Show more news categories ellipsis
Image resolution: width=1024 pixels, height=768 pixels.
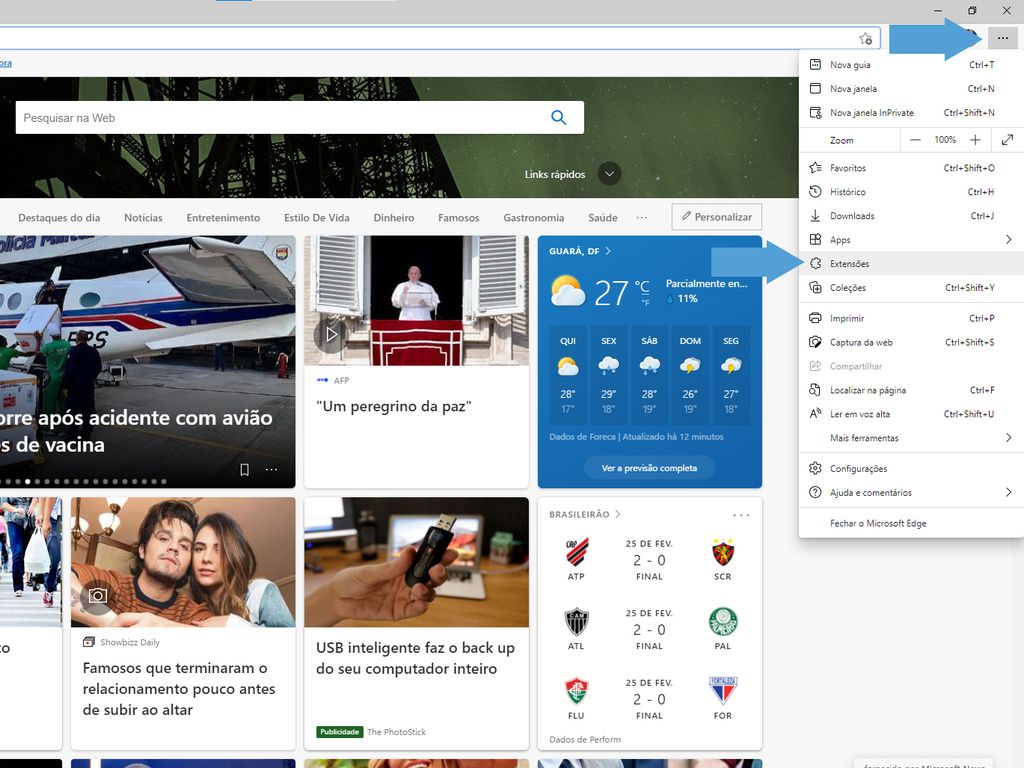pyautogui.click(x=642, y=217)
